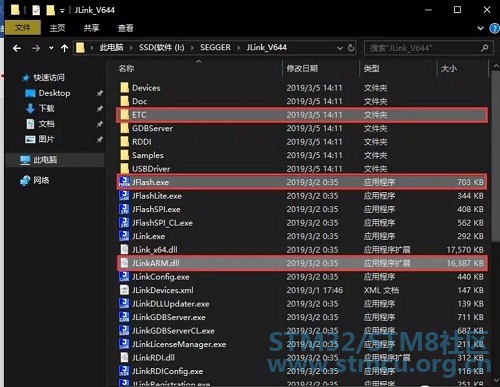500x387 pixels.
Task: Click the Doc folder icon
Action: click(124, 101)
